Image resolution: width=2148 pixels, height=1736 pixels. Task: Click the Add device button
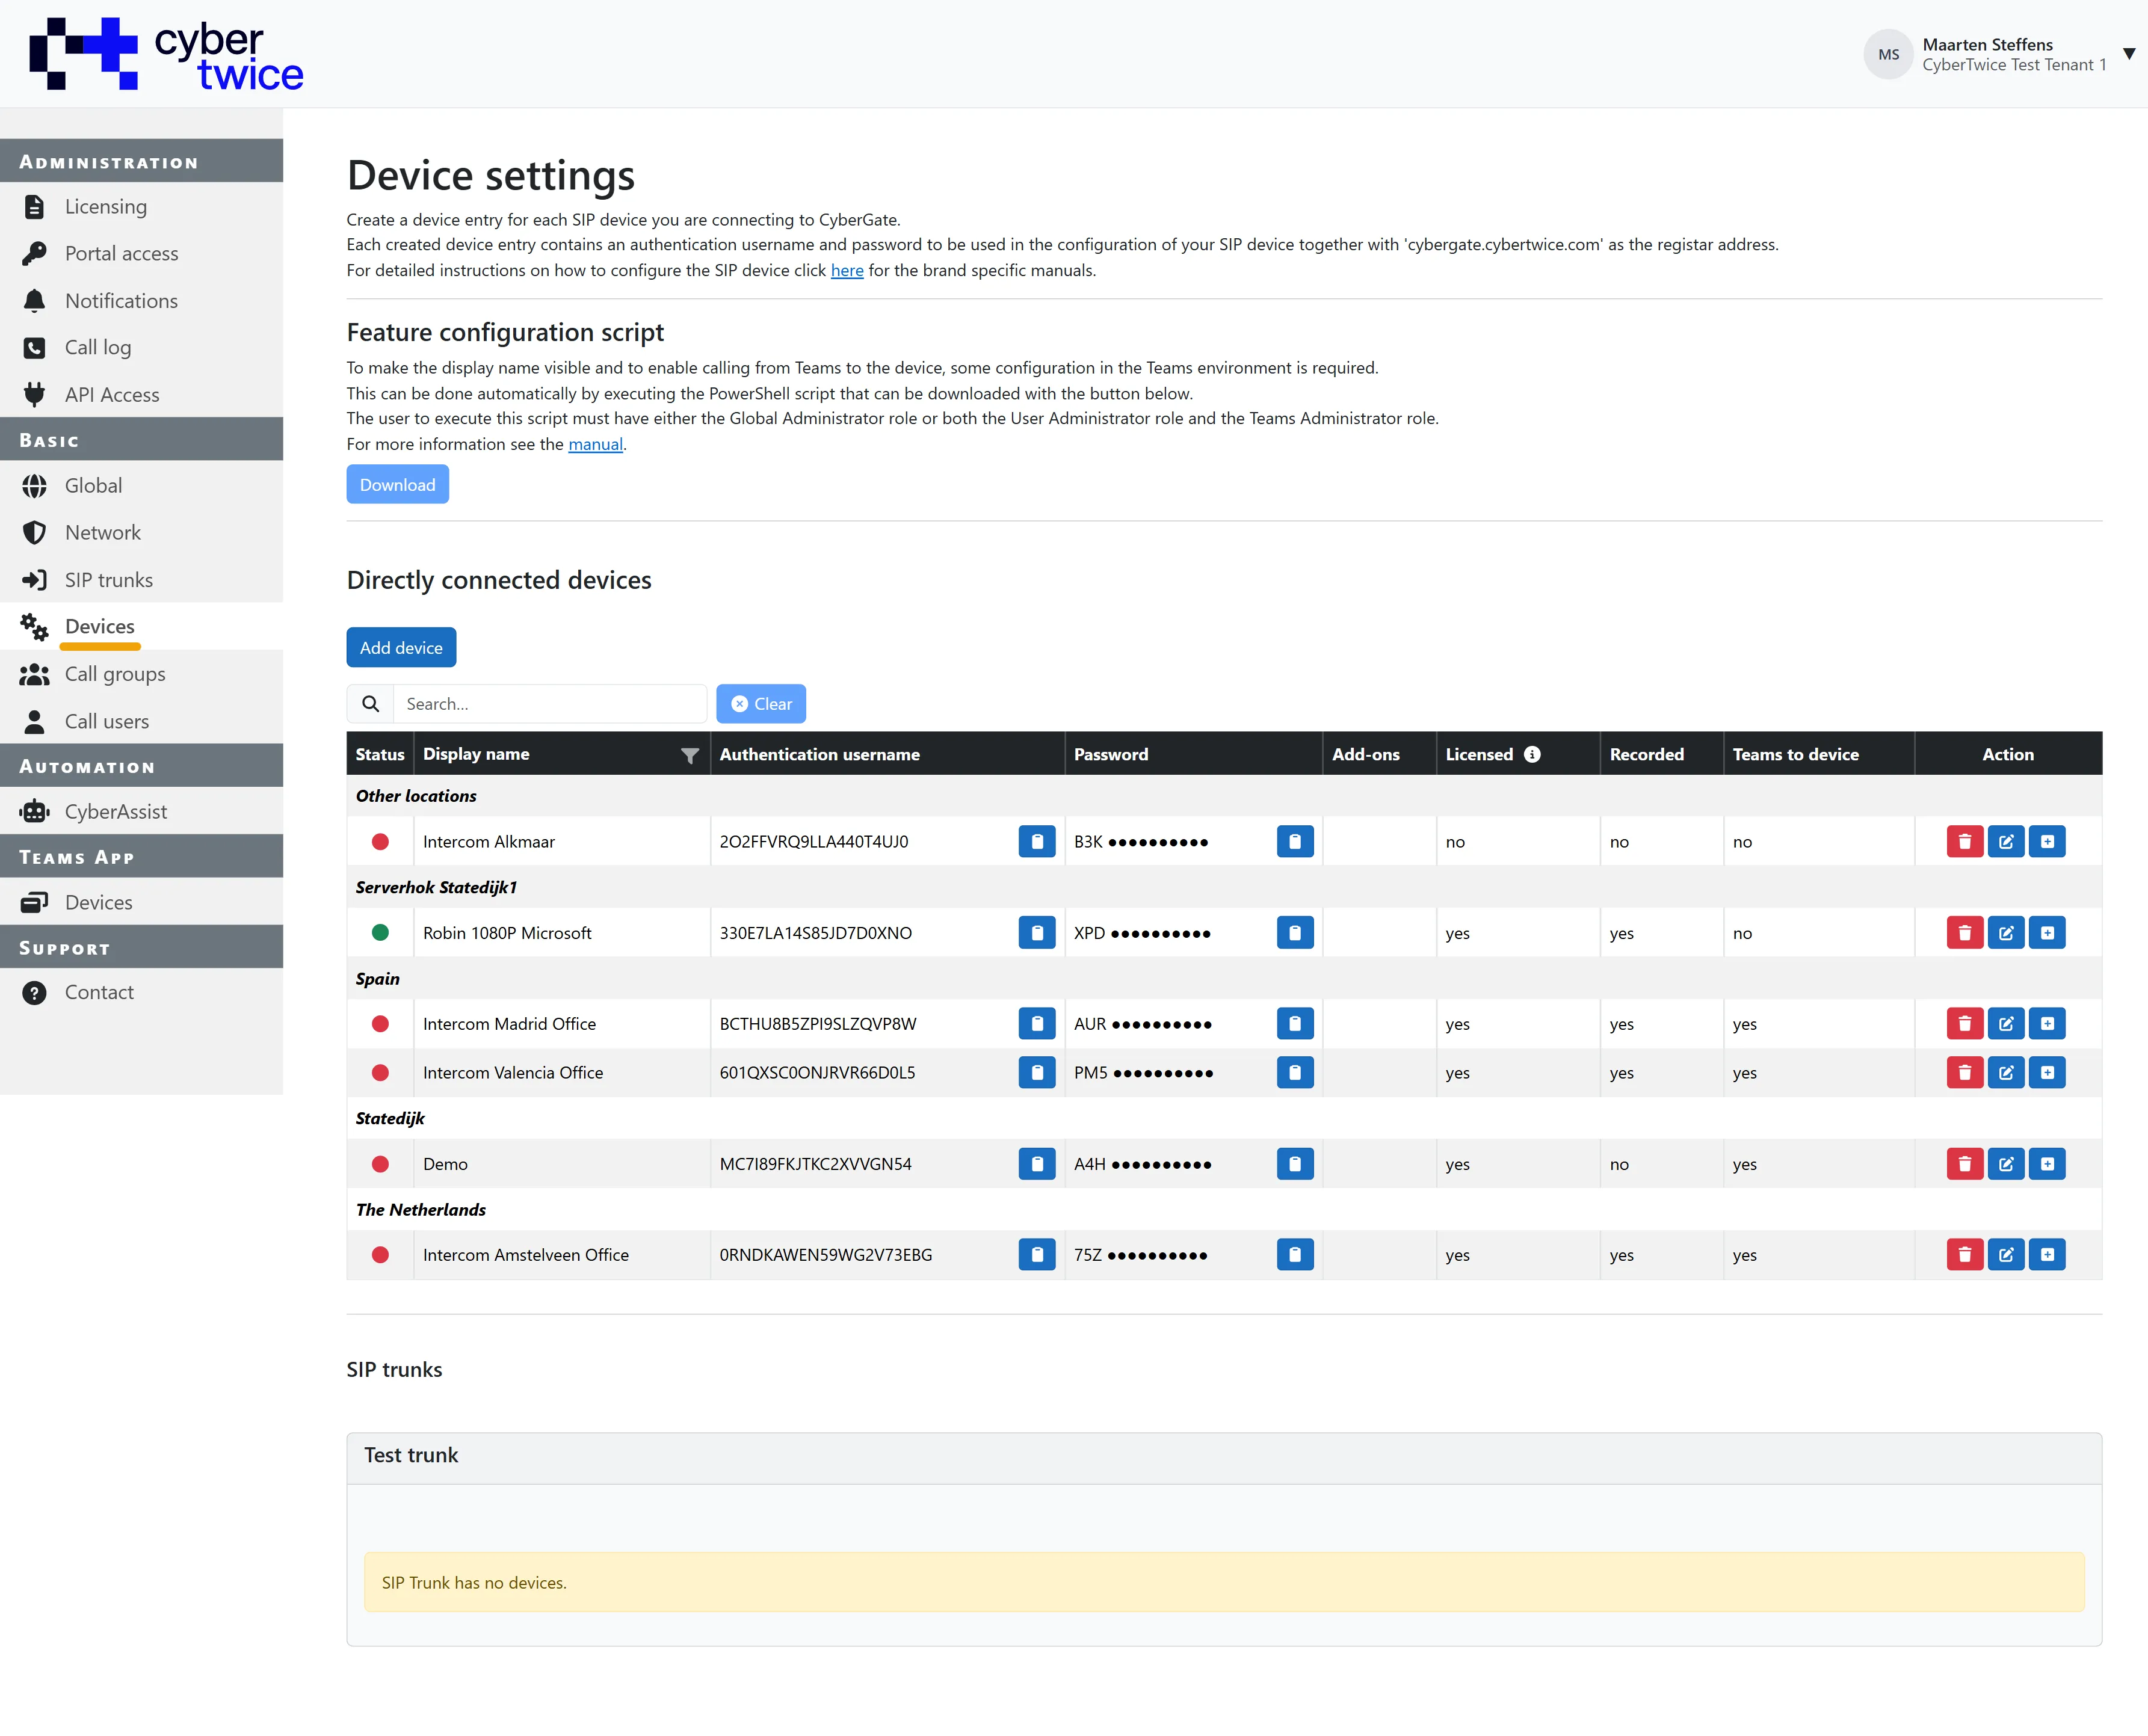tap(401, 648)
